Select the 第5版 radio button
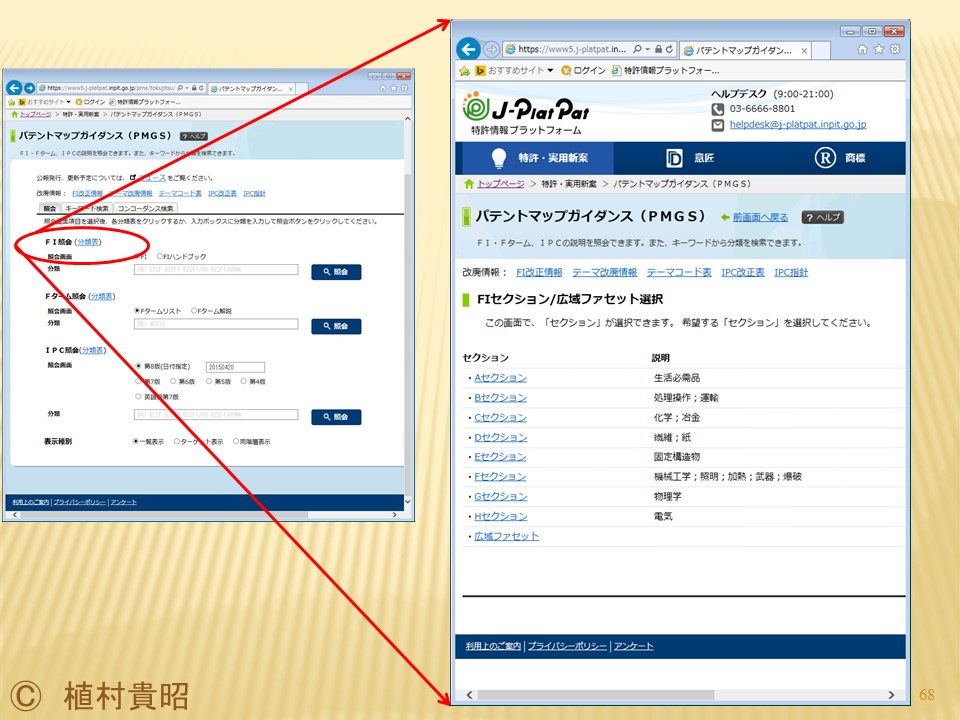The height and width of the screenshot is (720, 960). click(x=209, y=381)
